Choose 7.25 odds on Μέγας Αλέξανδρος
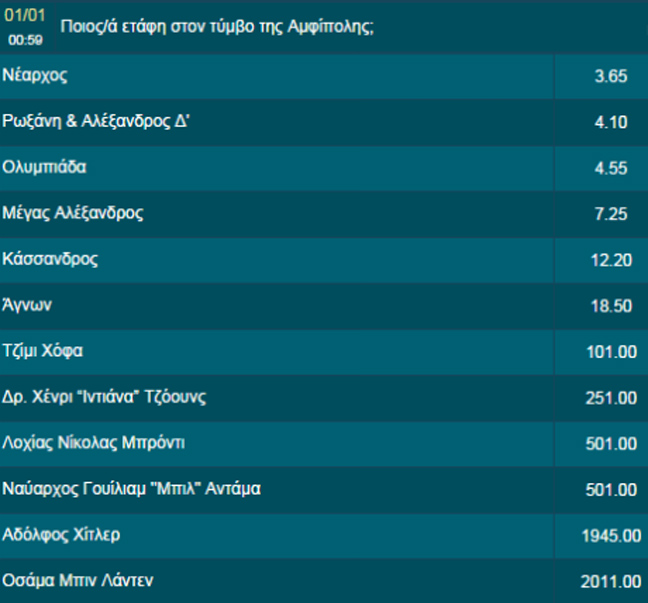This screenshot has height=603, width=648. 610,215
